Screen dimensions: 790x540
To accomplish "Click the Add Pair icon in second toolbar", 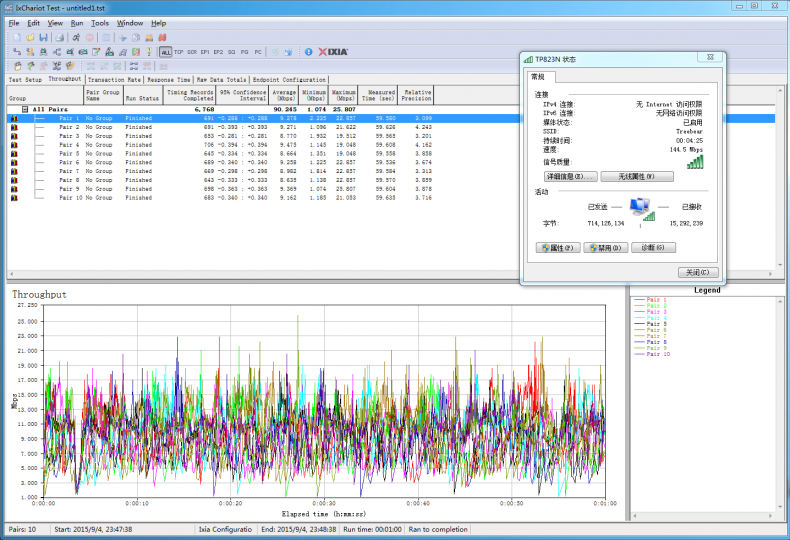I will [x=17, y=51].
